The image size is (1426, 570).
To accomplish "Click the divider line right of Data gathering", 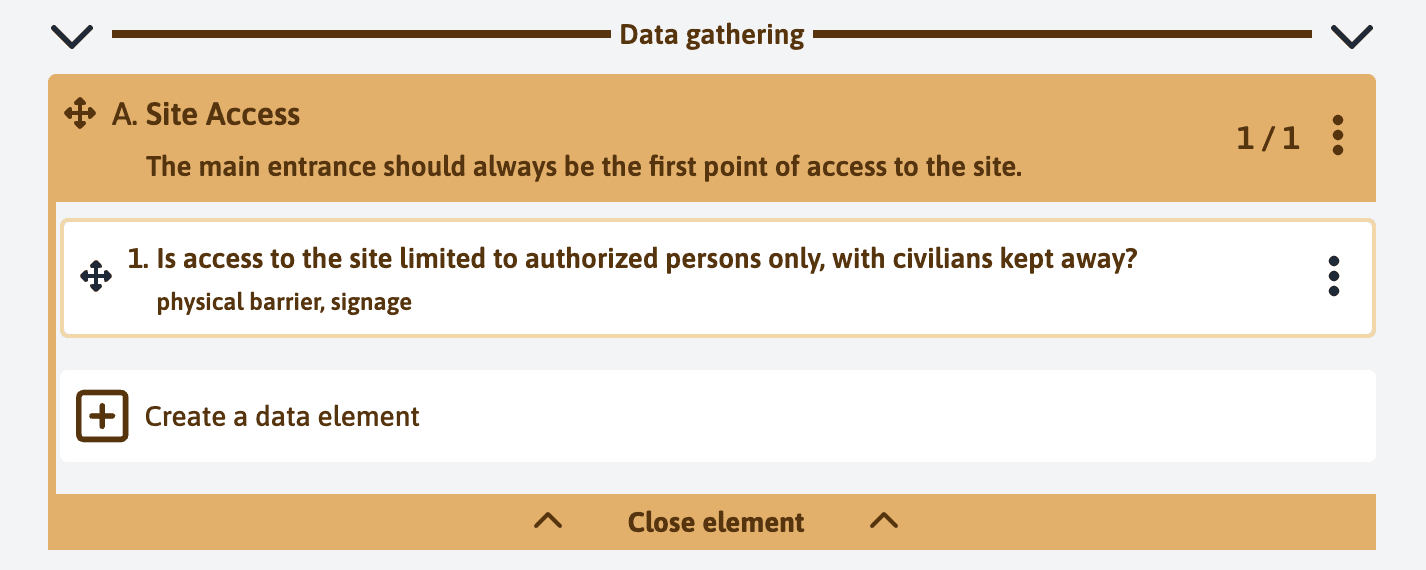I will point(1060,35).
